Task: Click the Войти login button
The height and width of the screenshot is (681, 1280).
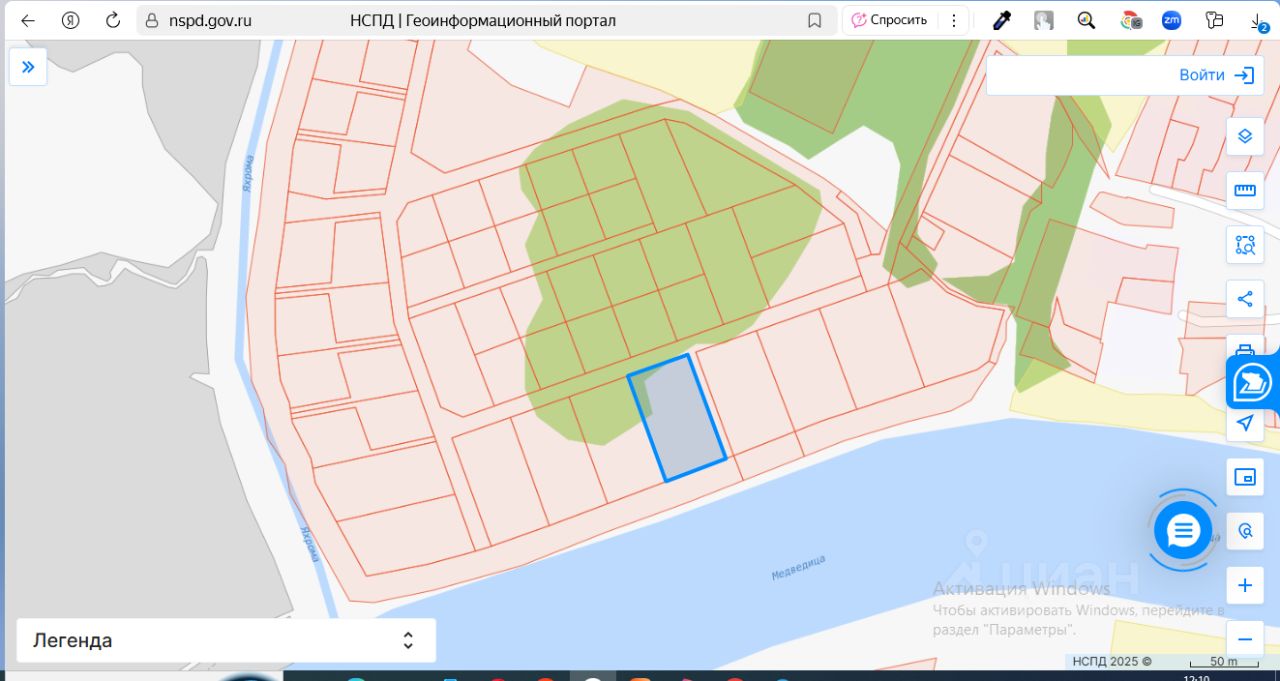Action: click(1125, 75)
